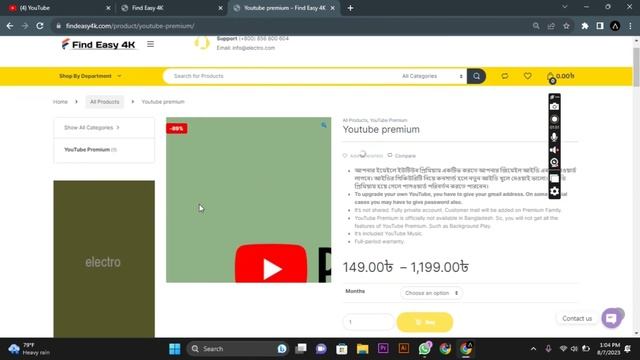Click the quantity input showing 1
Viewport: 640px width, 360px height.
368,322
